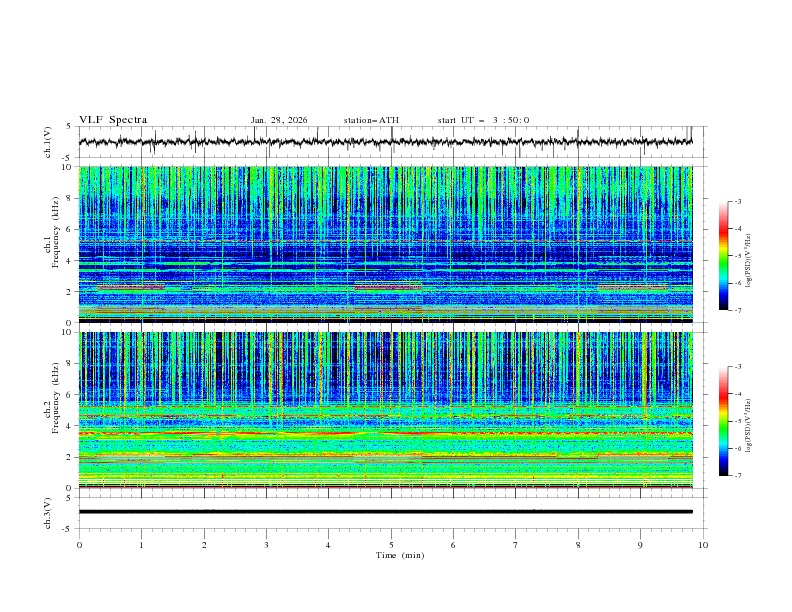
Task: Click the ch.3 waveform trace panel
Action: click(x=390, y=511)
